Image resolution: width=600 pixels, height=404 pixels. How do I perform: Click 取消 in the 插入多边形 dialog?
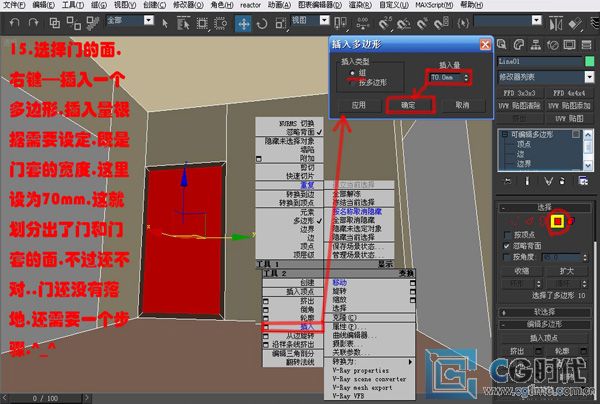coord(462,105)
